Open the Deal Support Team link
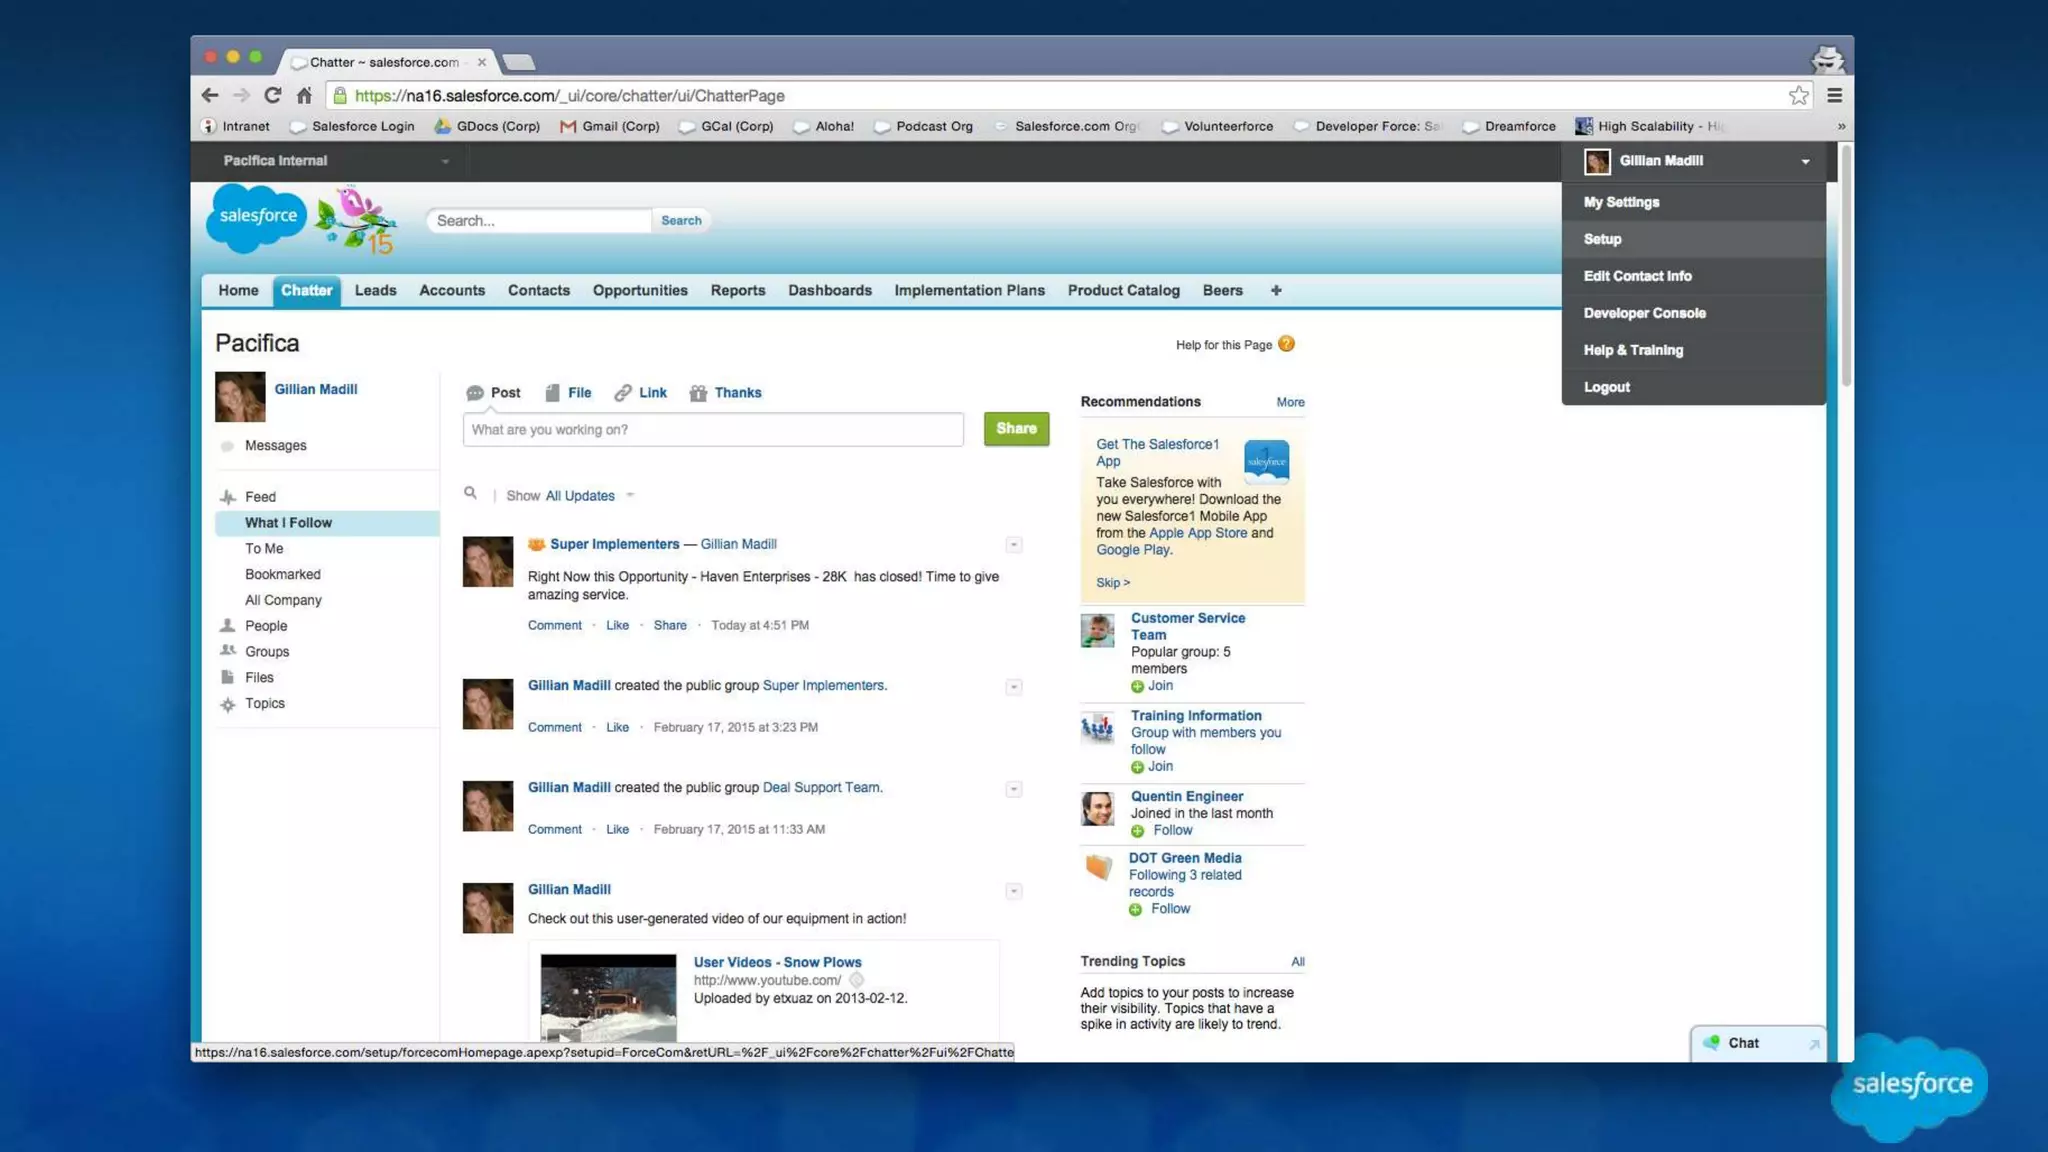 click(x=821, y=787)
